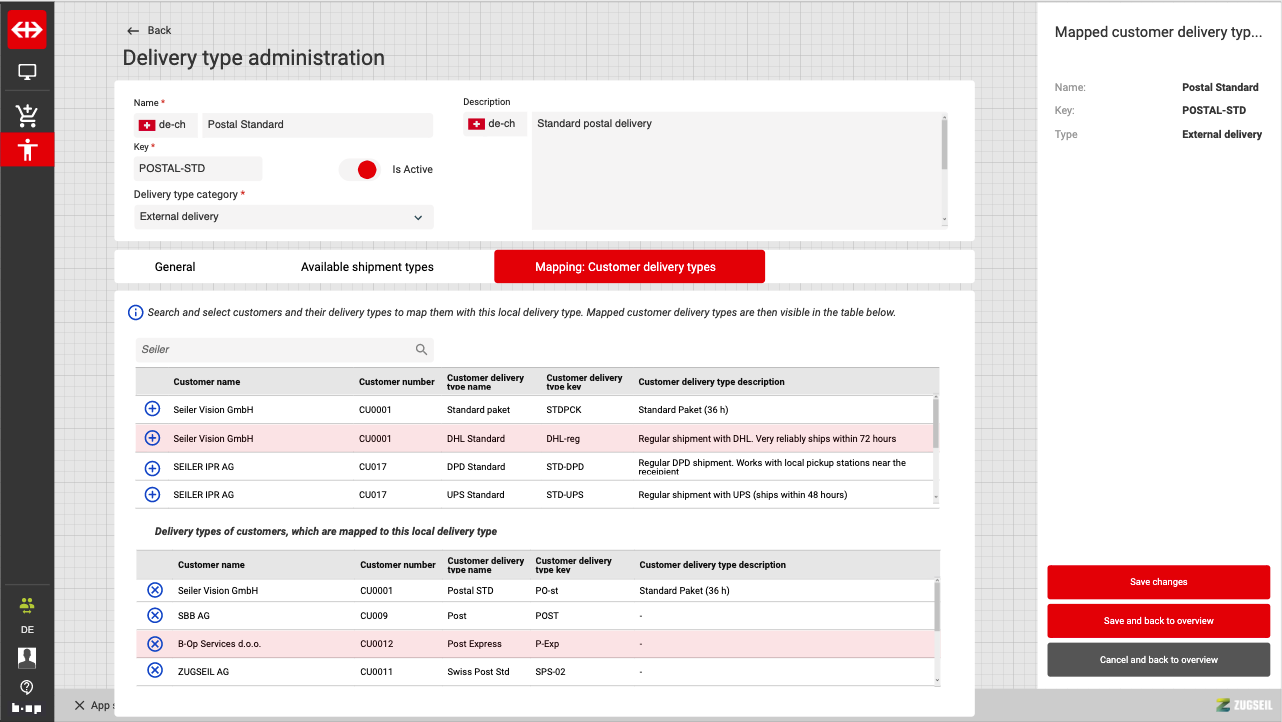The image size is (1282, 722).
Task: Click Cancel and back to overview
Action: [1158, 660]
